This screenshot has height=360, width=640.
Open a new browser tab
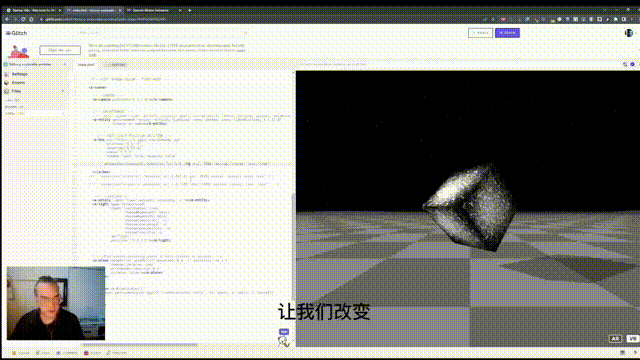point(189,10)
